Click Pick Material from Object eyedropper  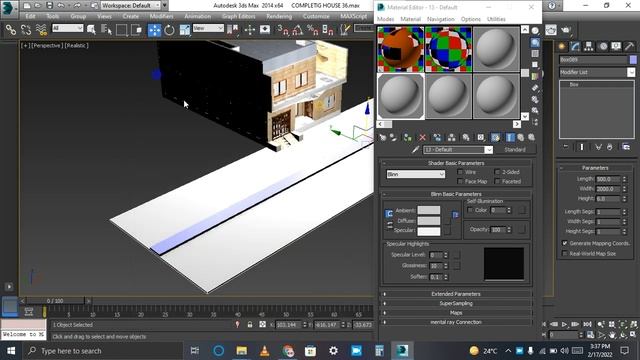pyautogui.click(x=416, y=150)
